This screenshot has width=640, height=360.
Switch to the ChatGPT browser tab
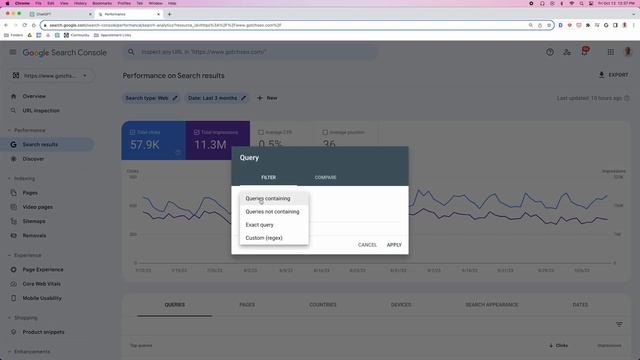60,14
